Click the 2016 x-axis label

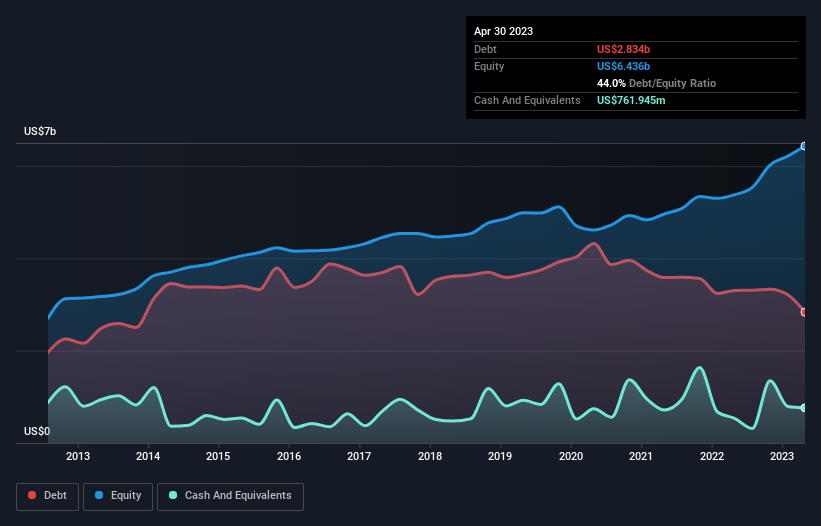[289, 456]
